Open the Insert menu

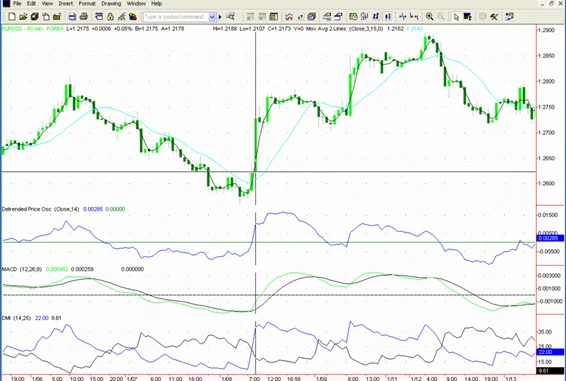[66, 4]
